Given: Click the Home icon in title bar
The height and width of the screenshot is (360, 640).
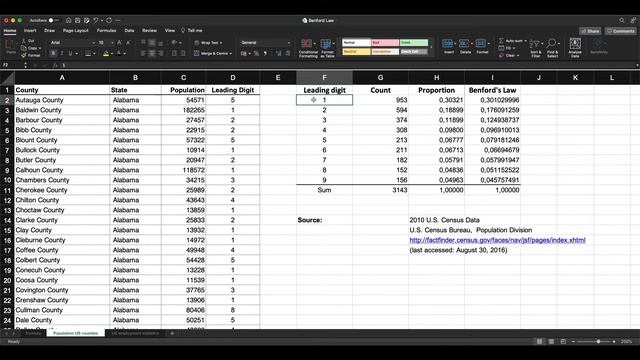Looking at the screenshot, I should click(x=69, y=20).
